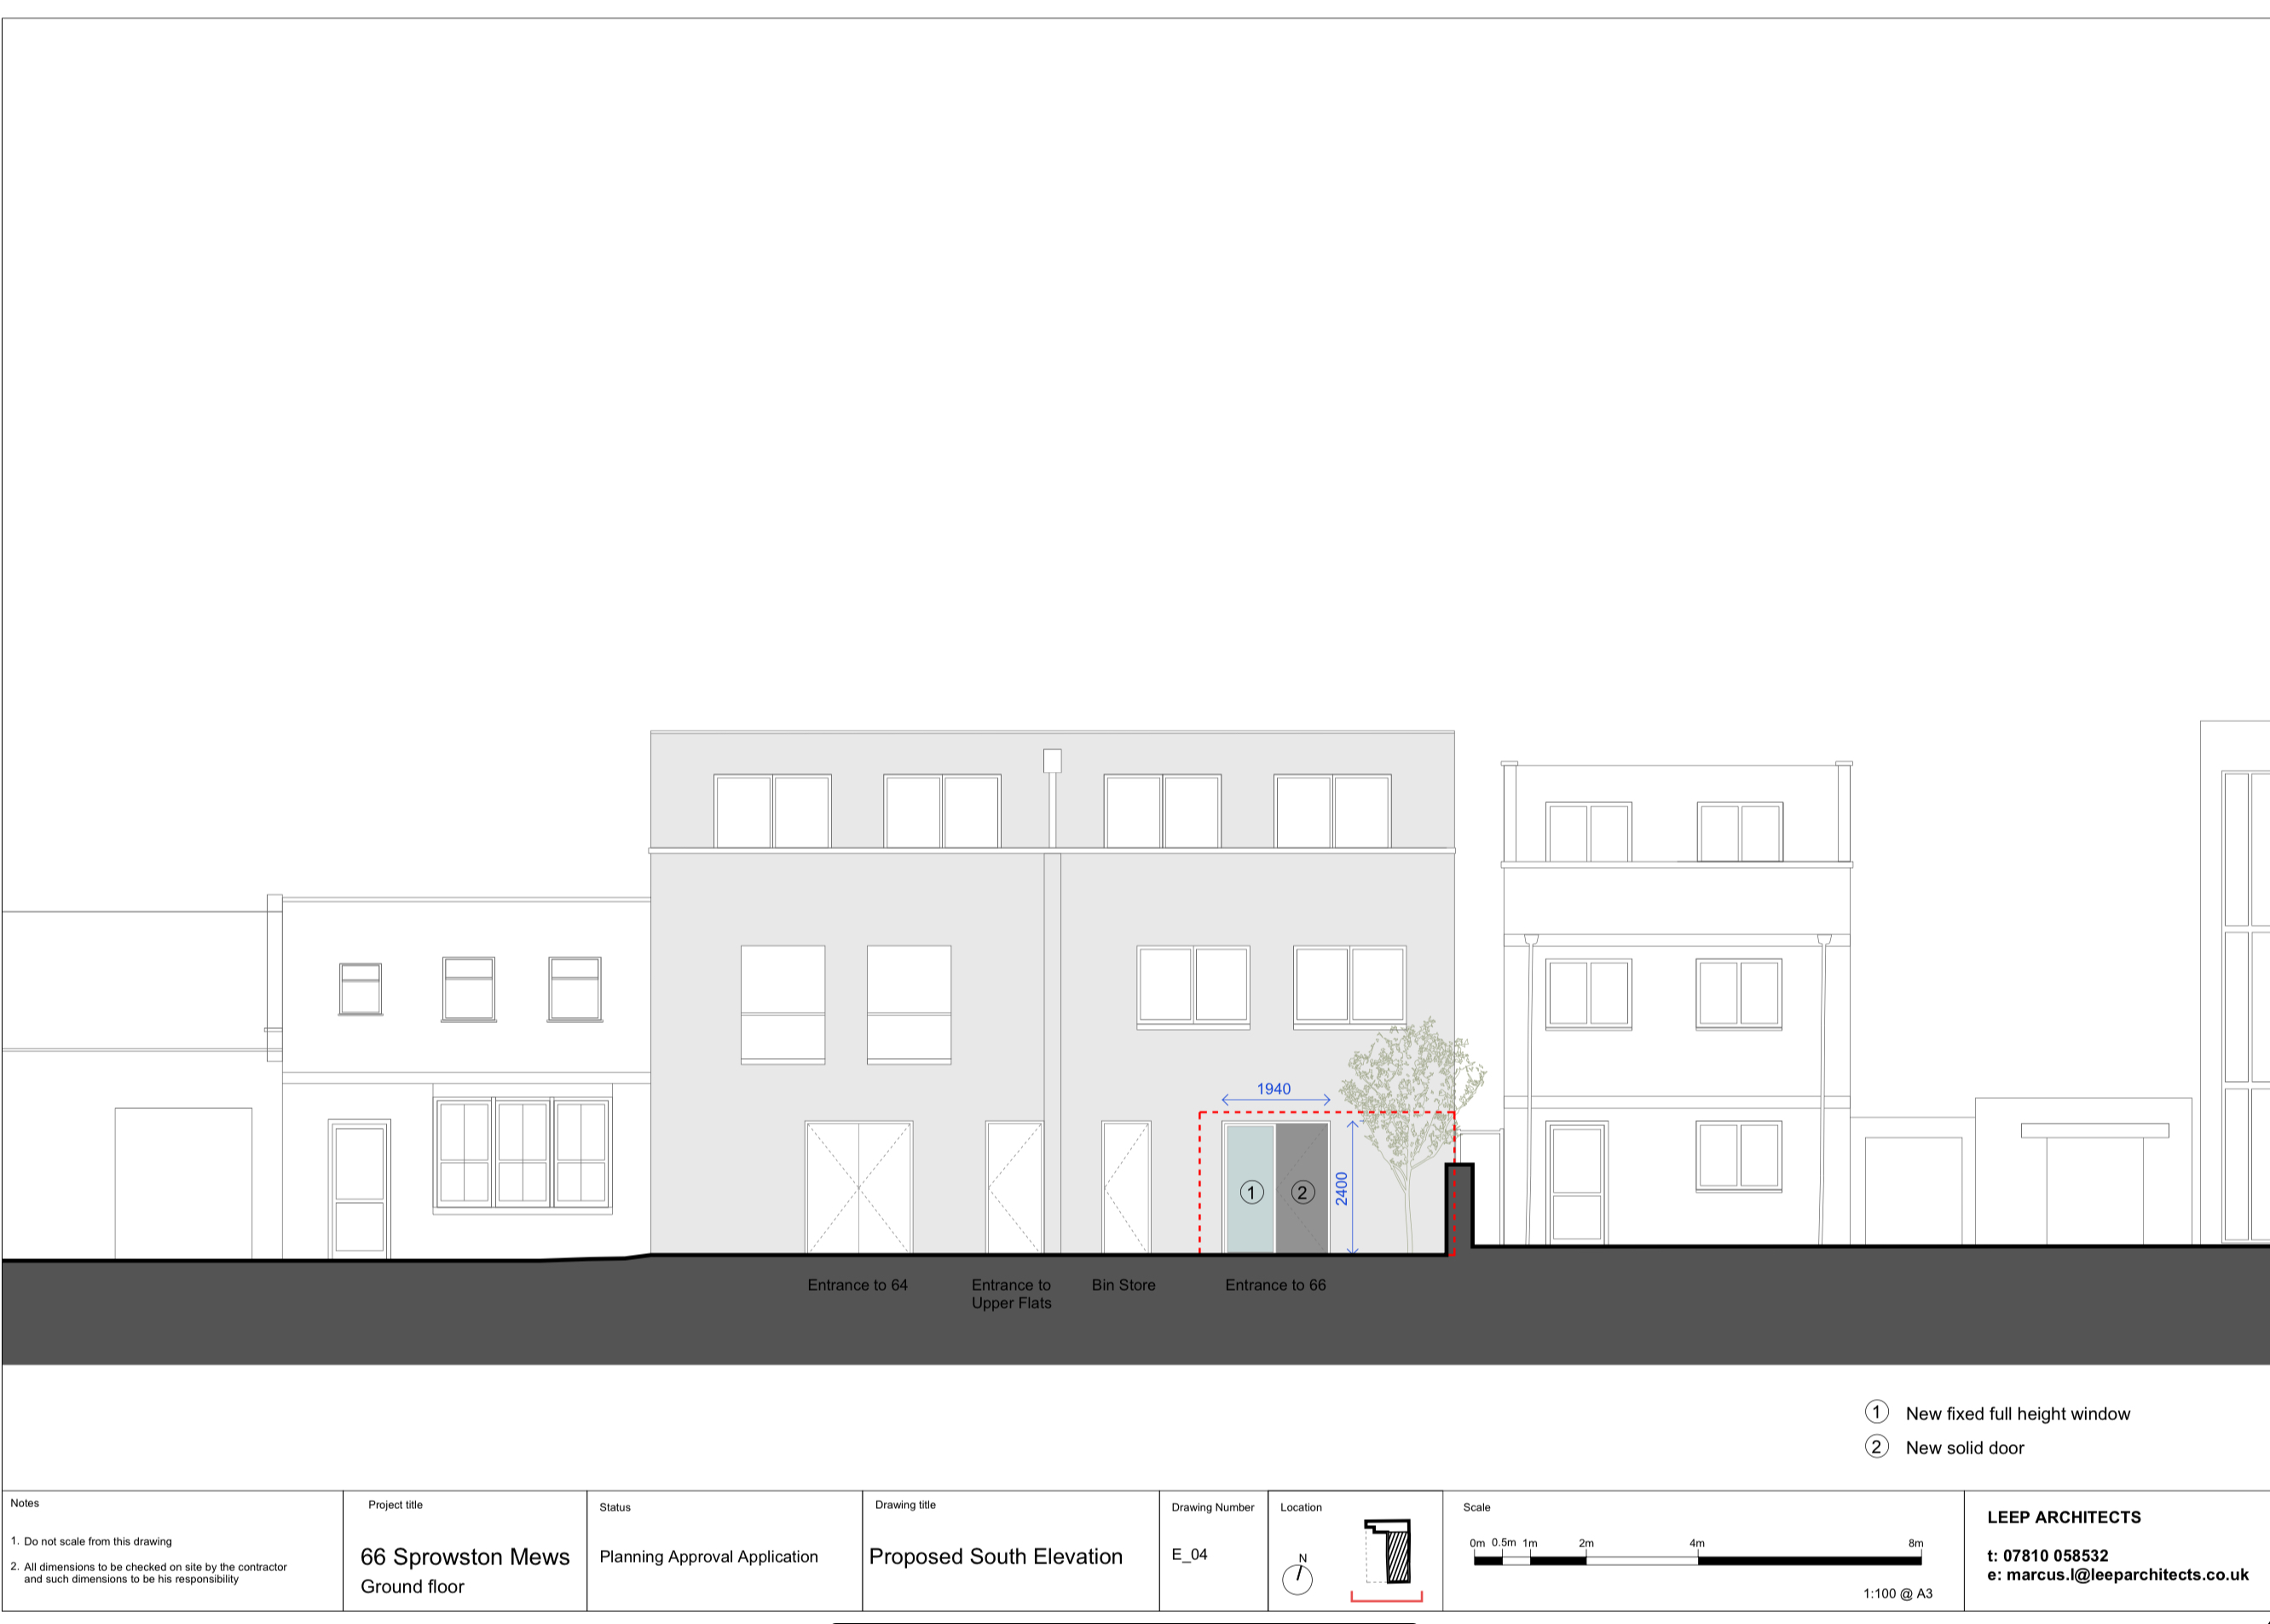
Task: Click the Proposed South Elevation drawing title
Action: point(995,1556)
